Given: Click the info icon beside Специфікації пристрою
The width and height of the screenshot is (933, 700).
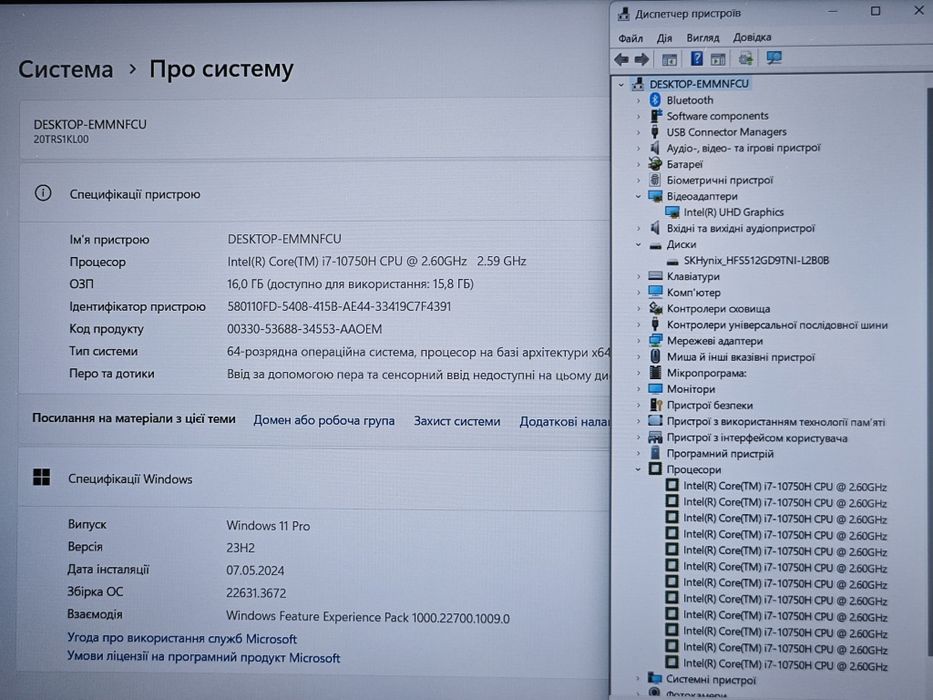Looking at the screenshot, I should pyautogui.click(x=43, y=193).
